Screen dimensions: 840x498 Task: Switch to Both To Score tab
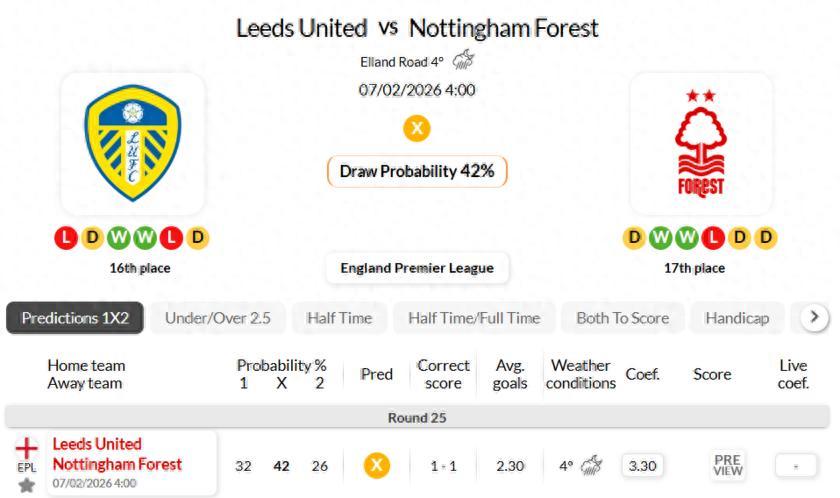(x=622, y=318)
